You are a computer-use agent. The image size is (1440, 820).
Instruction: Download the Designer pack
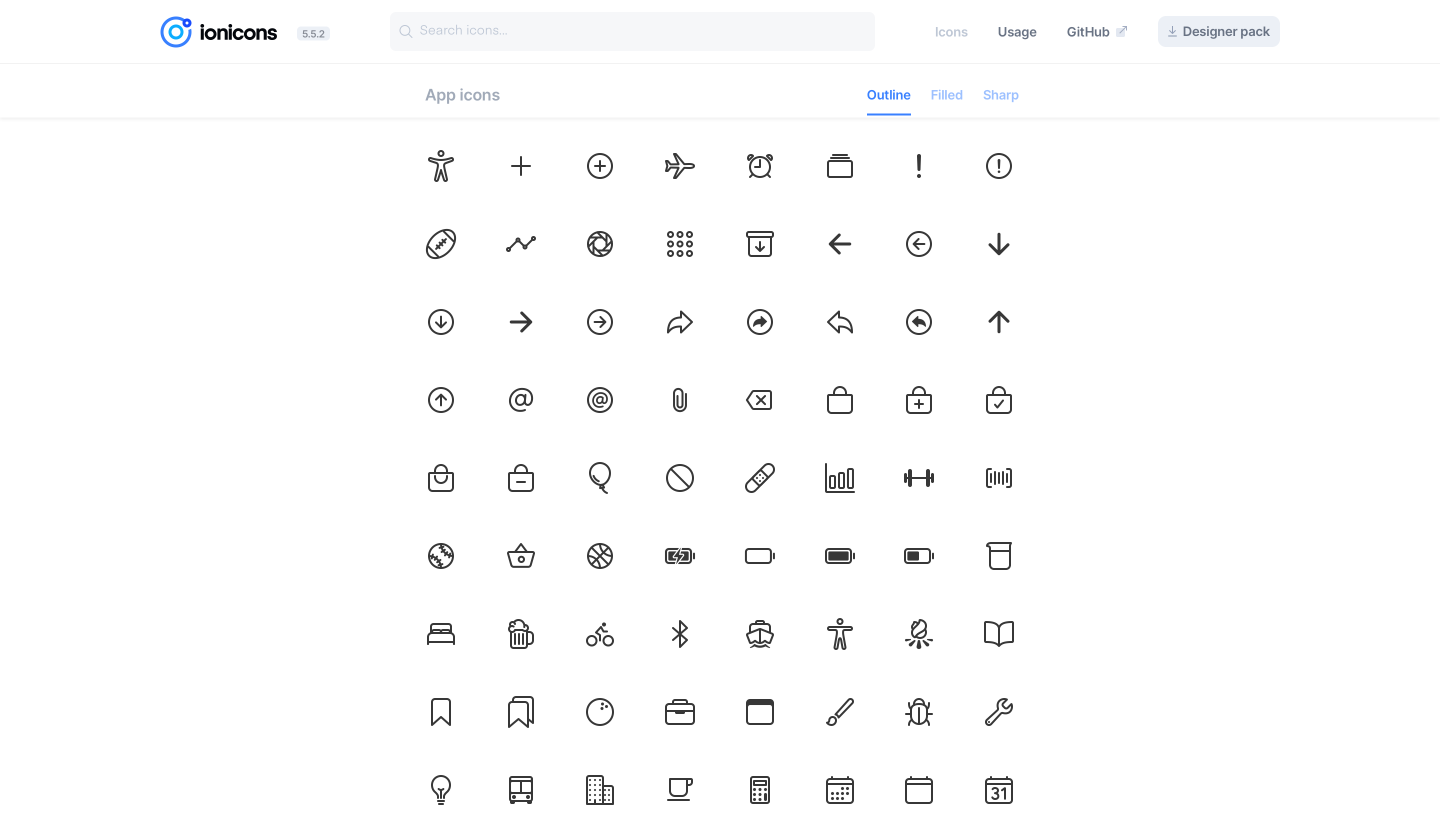1219,32
